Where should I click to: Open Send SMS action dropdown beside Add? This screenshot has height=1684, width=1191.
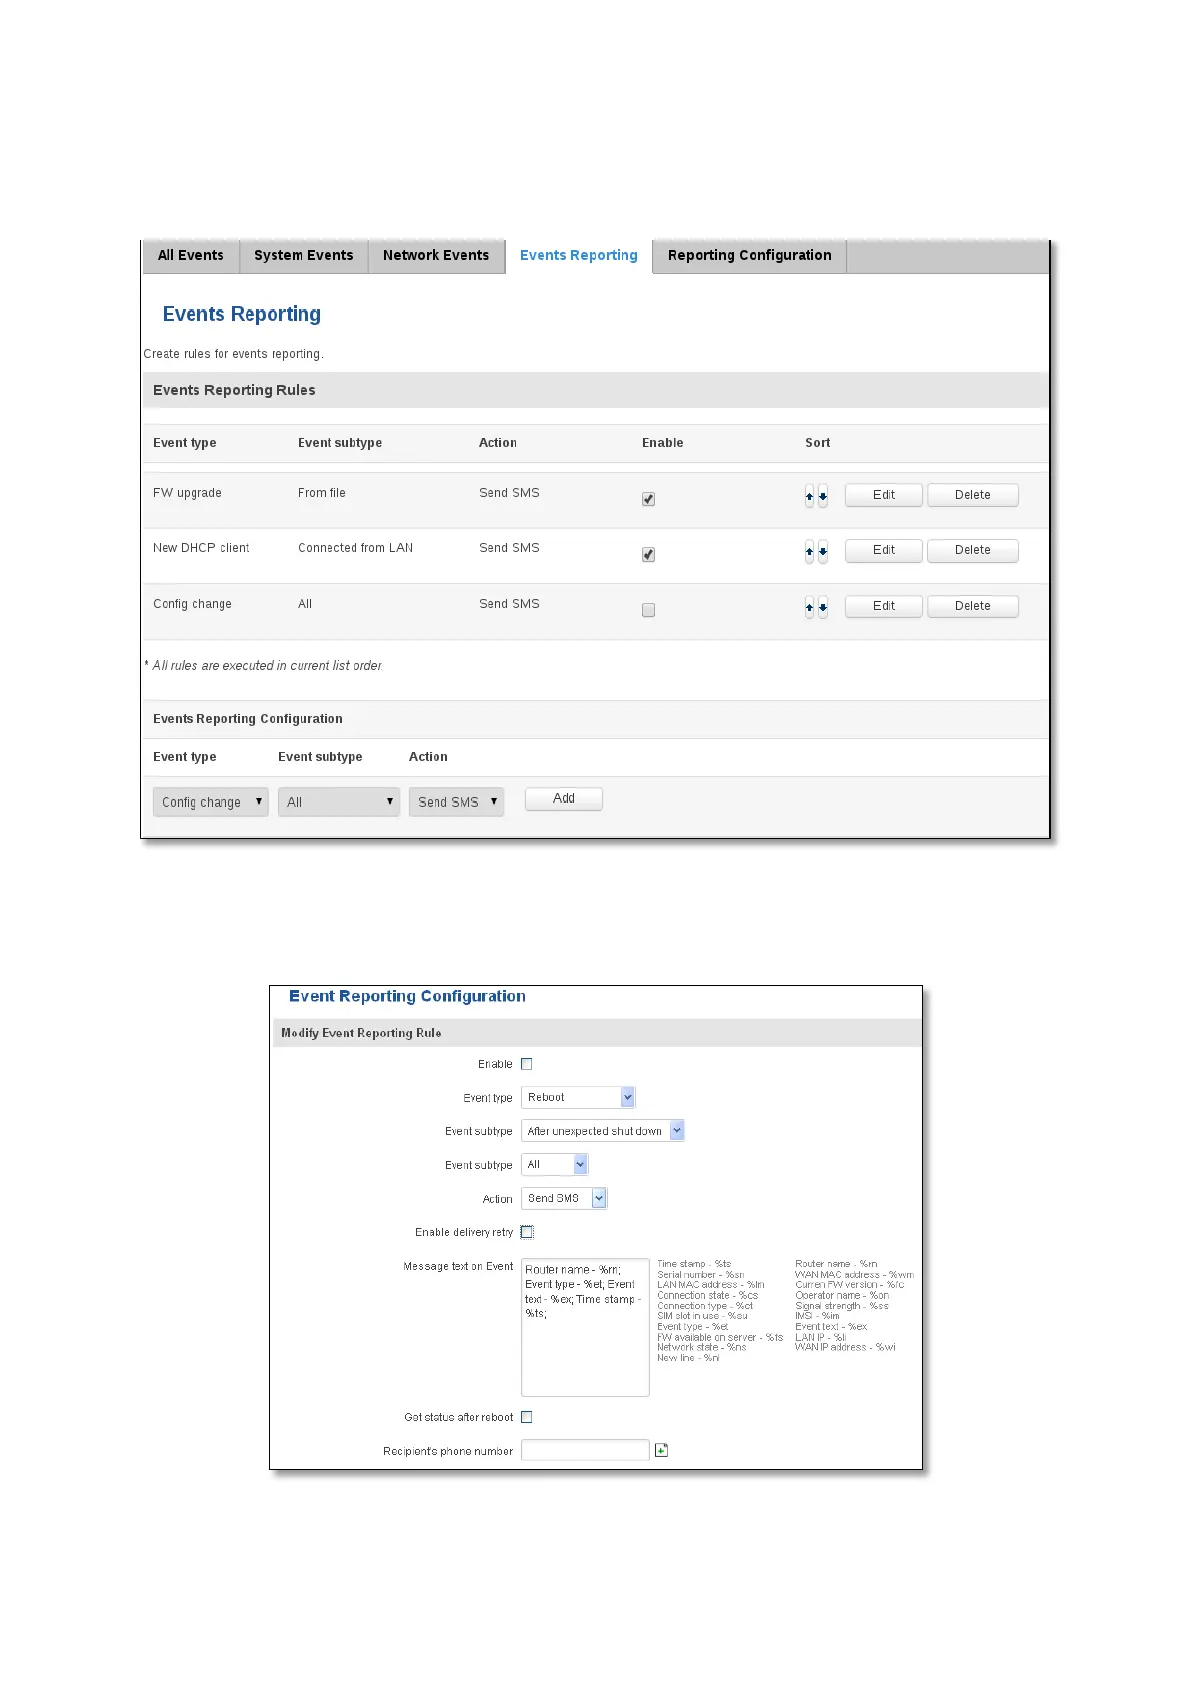(456, 802)
